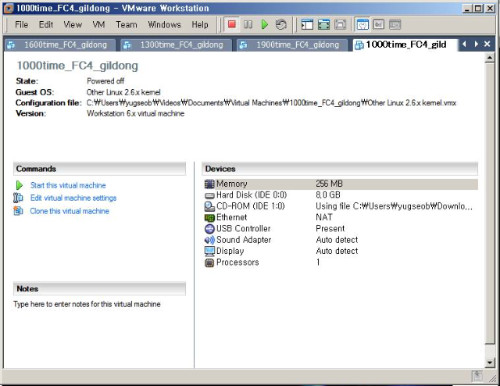500x386 pixels.
Task: Click the green Power On toolbar button
Action: click(264, 24)
